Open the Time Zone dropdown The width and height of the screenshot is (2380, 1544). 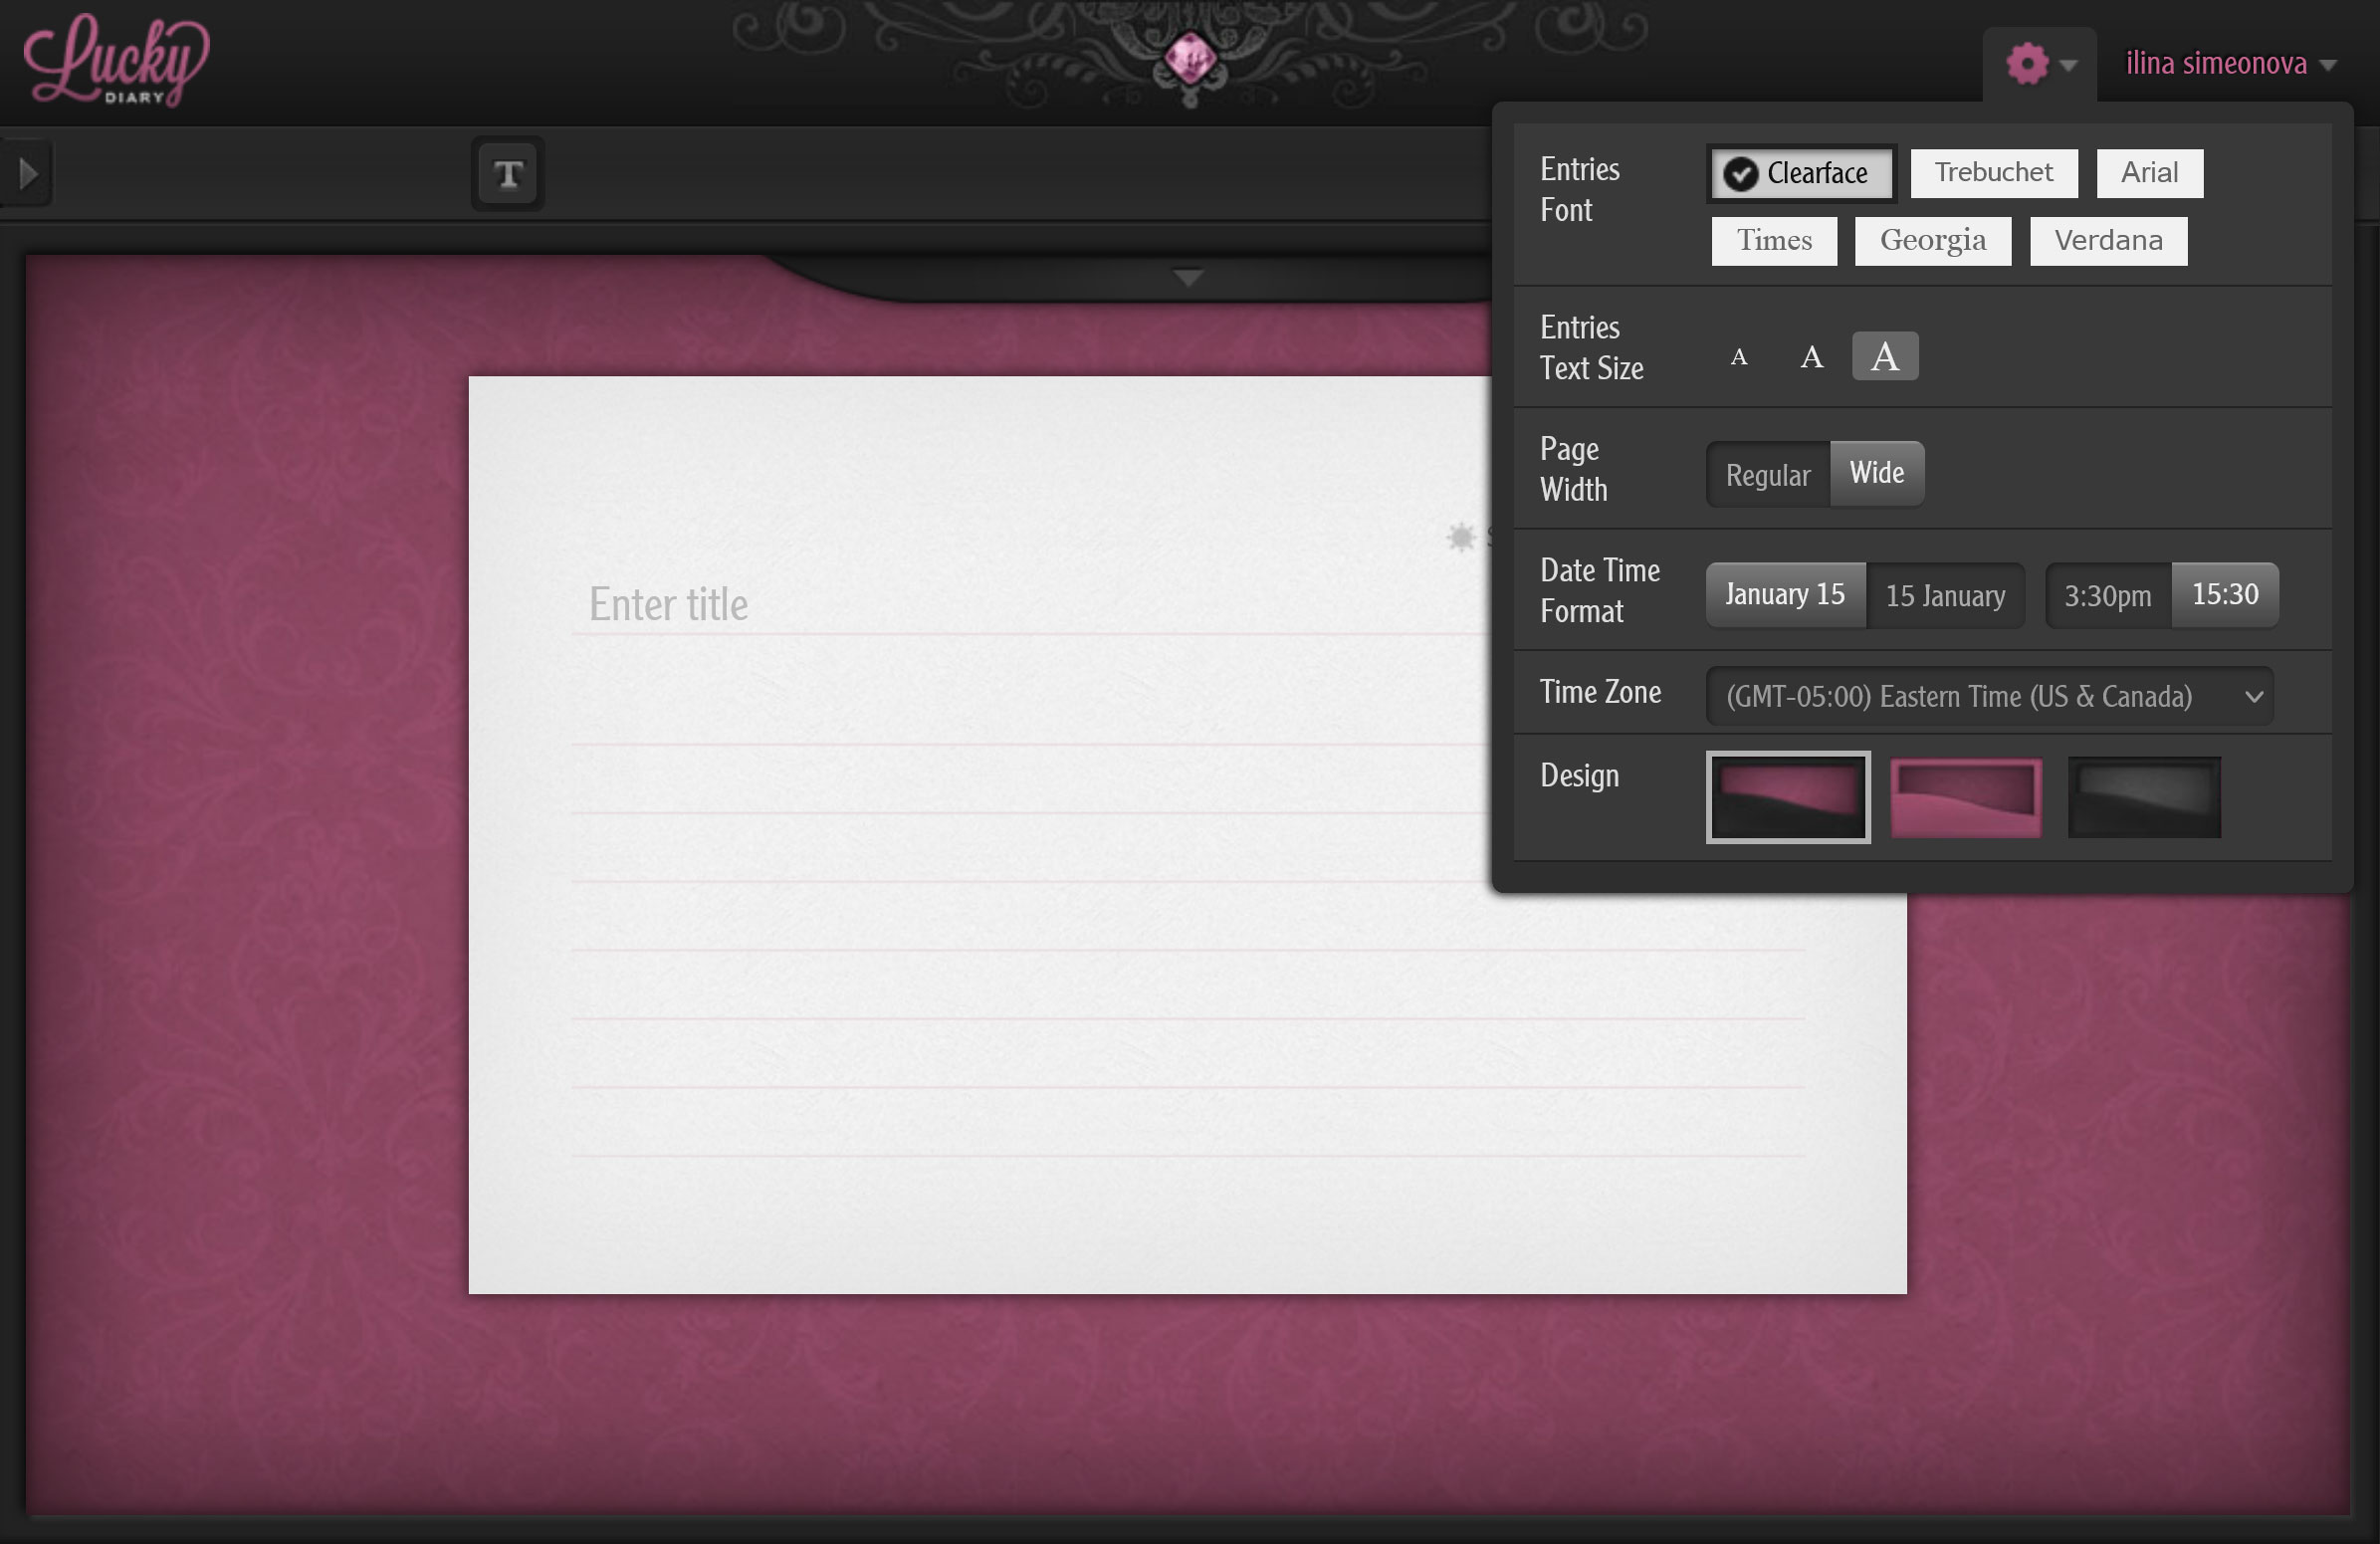tap(1989, 696)
